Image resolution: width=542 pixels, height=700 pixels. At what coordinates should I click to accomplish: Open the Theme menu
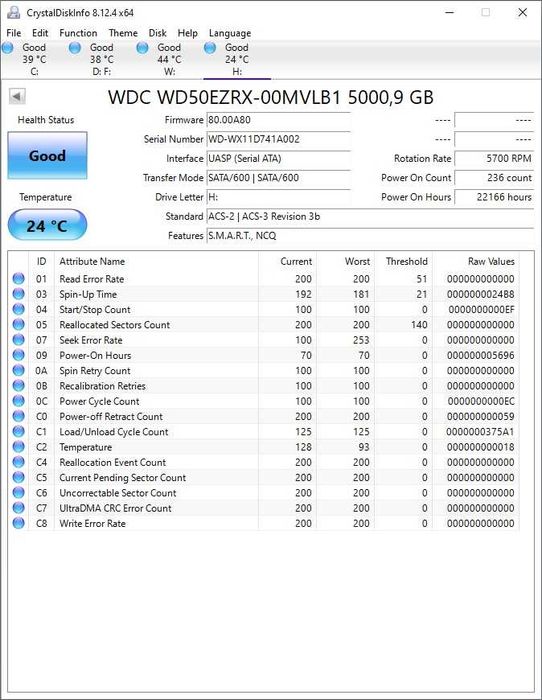(123, 33)
